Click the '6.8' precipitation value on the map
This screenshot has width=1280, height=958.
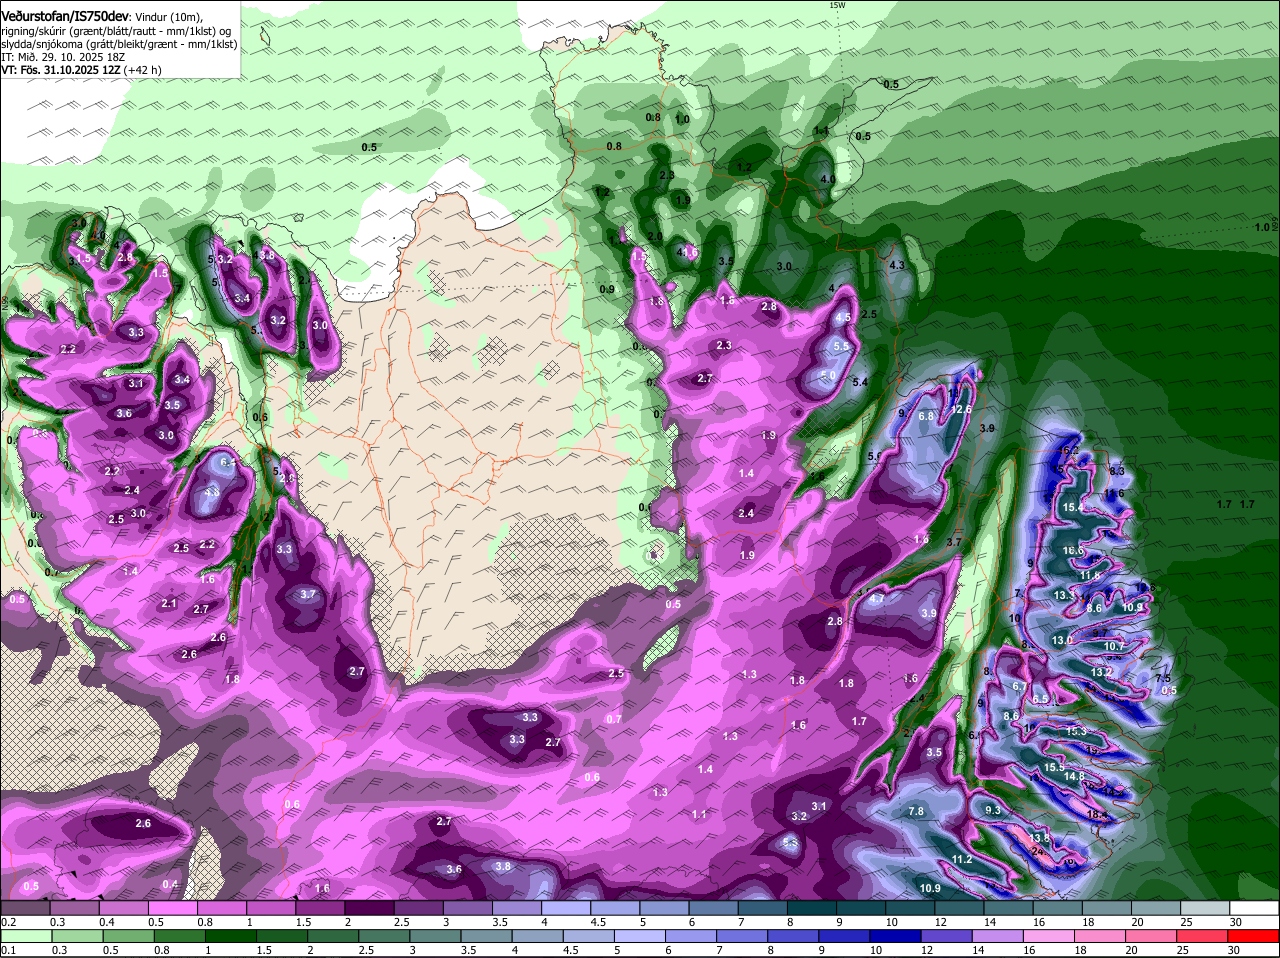(926, 416)
